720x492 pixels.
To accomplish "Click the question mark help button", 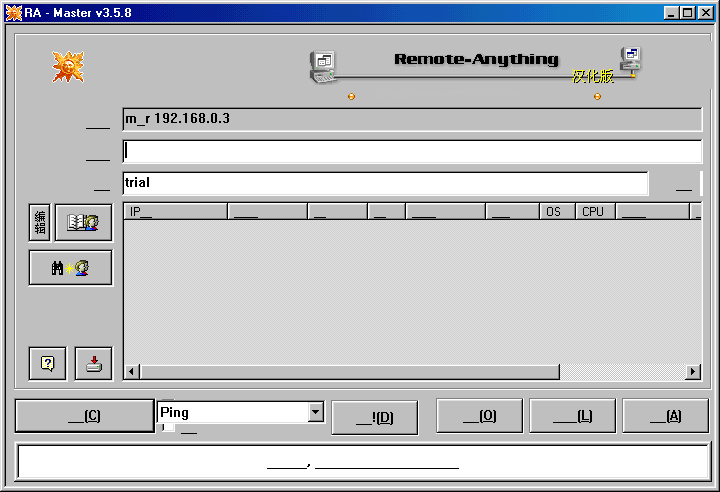I will click(47, 364).
